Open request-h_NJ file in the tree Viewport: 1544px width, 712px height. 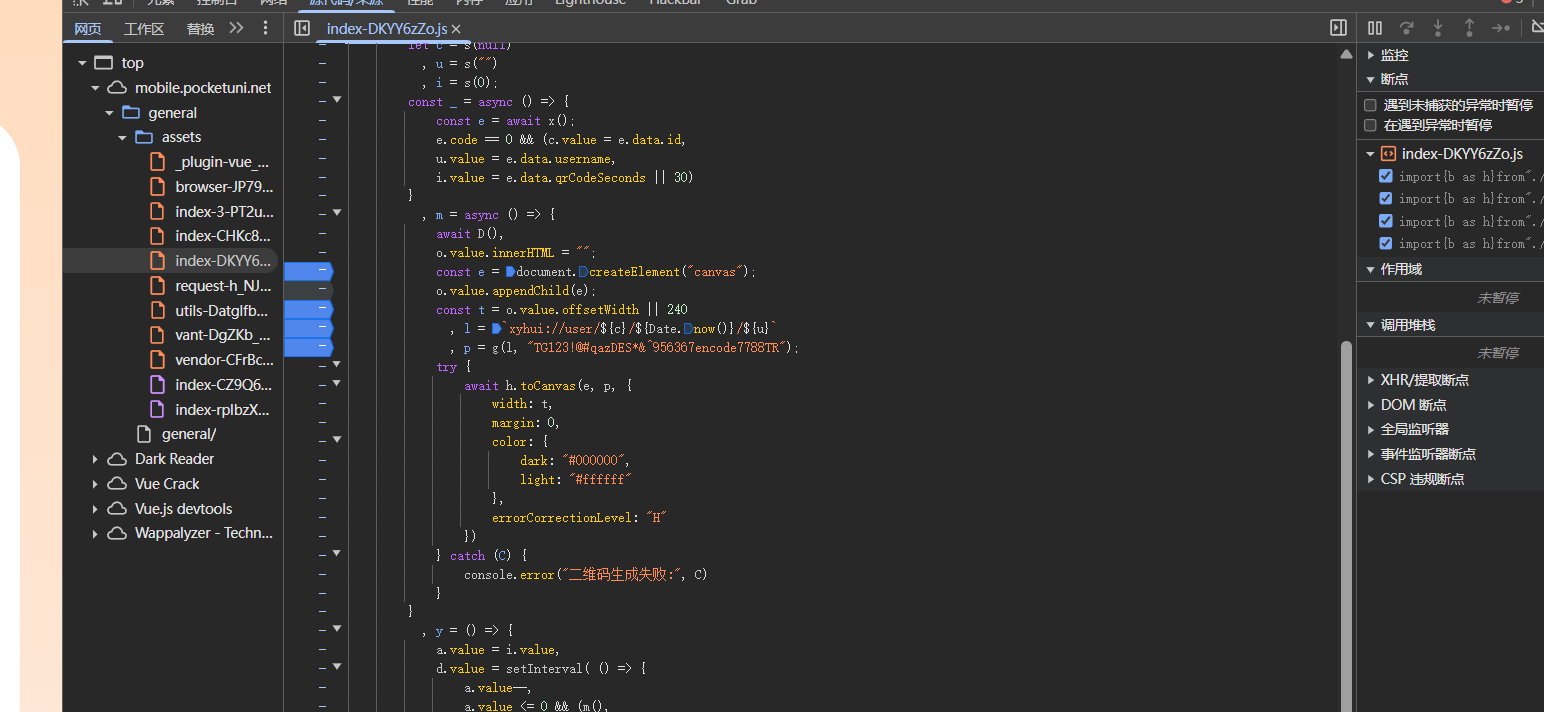[x=223, y=286]
